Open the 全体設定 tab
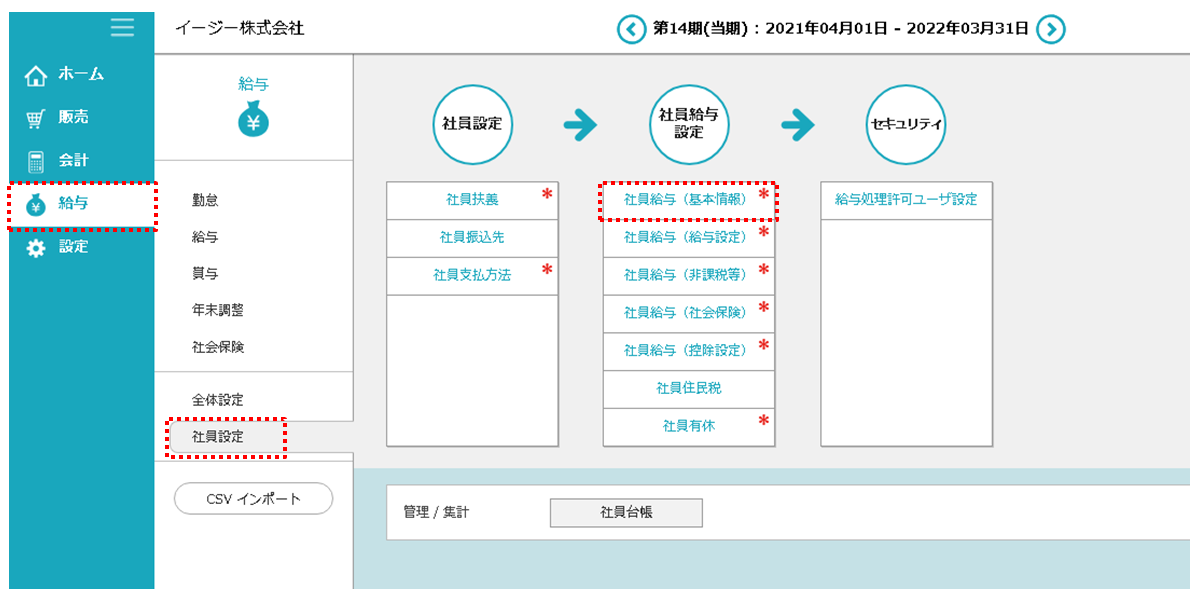Image resolution: width=1194 pixels, height=608 pixels. point(217,400)
